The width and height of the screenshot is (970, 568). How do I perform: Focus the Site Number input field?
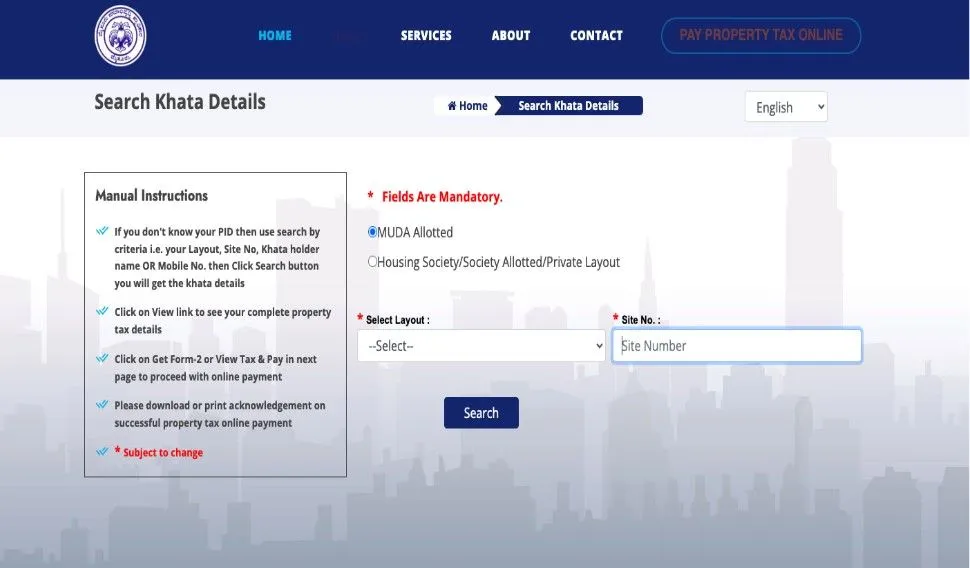[x=736, y=346]
